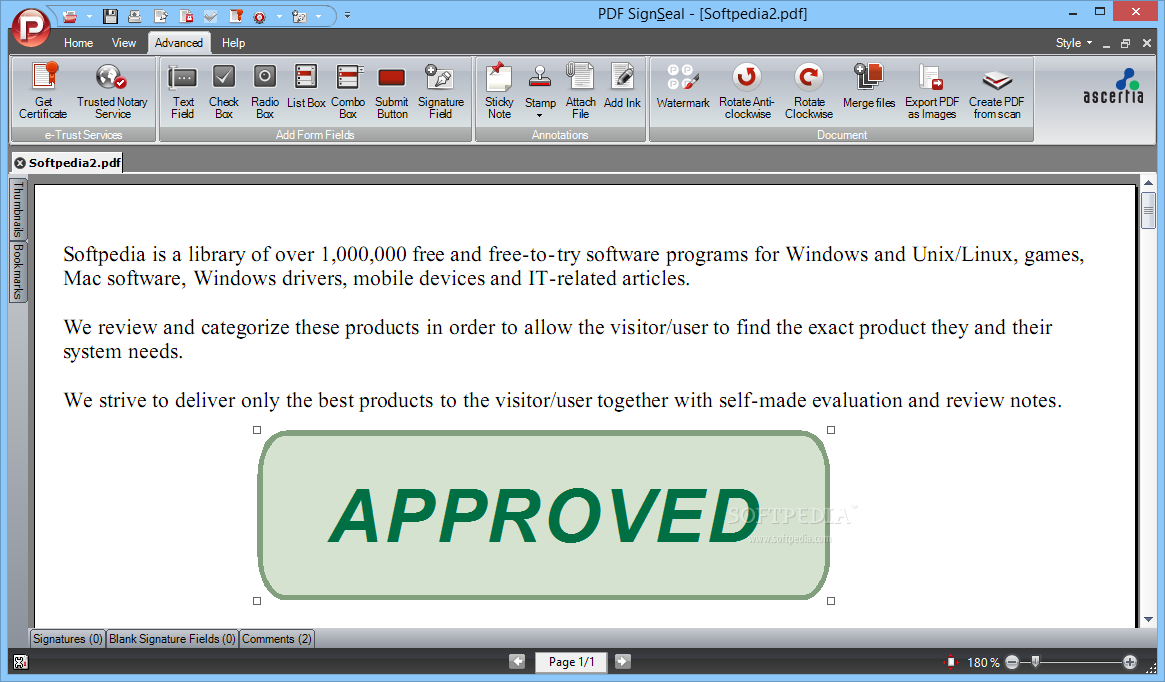The height and width of the screenshot is (682, 1165).
Task: Open the Blank Signature Fields (0) tab
Action: tap(172, 639)
